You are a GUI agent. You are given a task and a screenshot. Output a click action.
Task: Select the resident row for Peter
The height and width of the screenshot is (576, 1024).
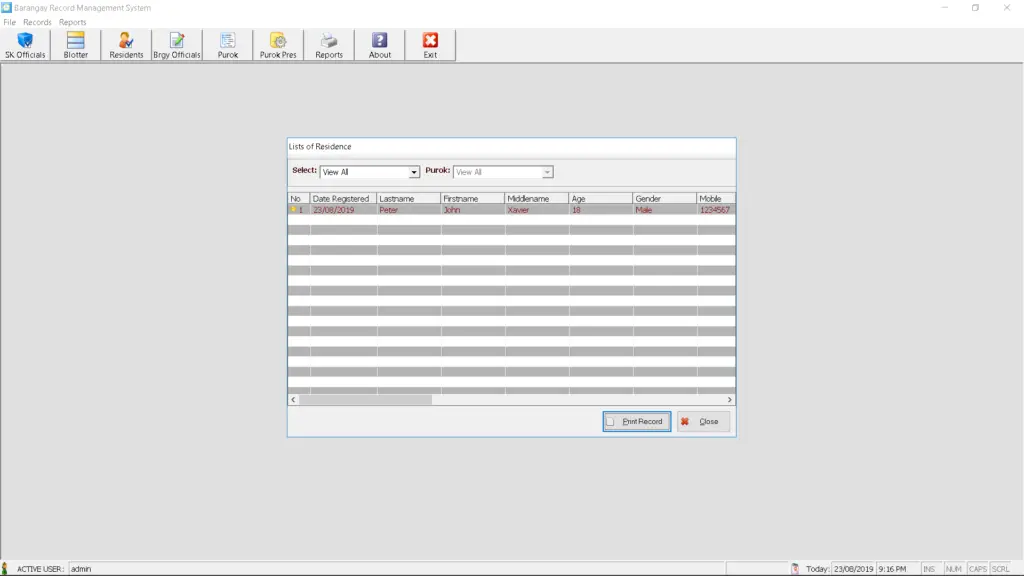tap(420, 207)
